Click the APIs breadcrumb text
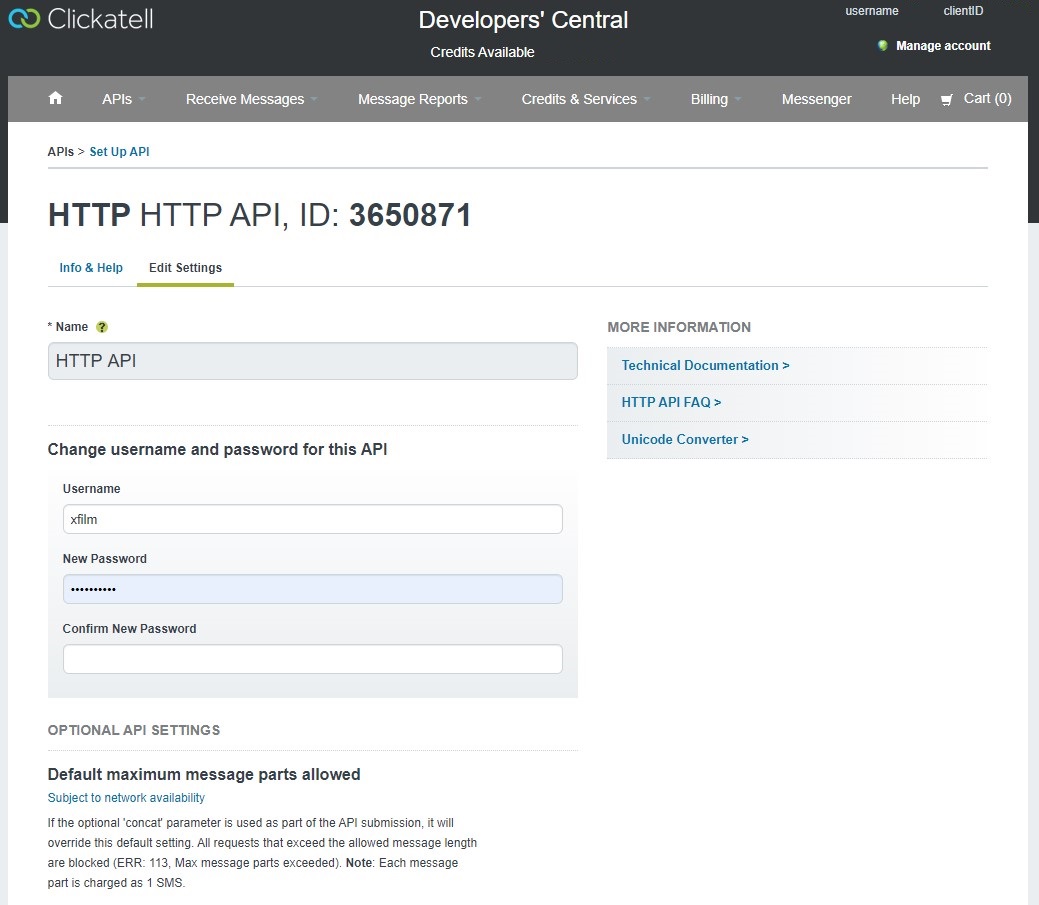The height and width of the screenshot is (905, 1039). [x=60, y=152]
